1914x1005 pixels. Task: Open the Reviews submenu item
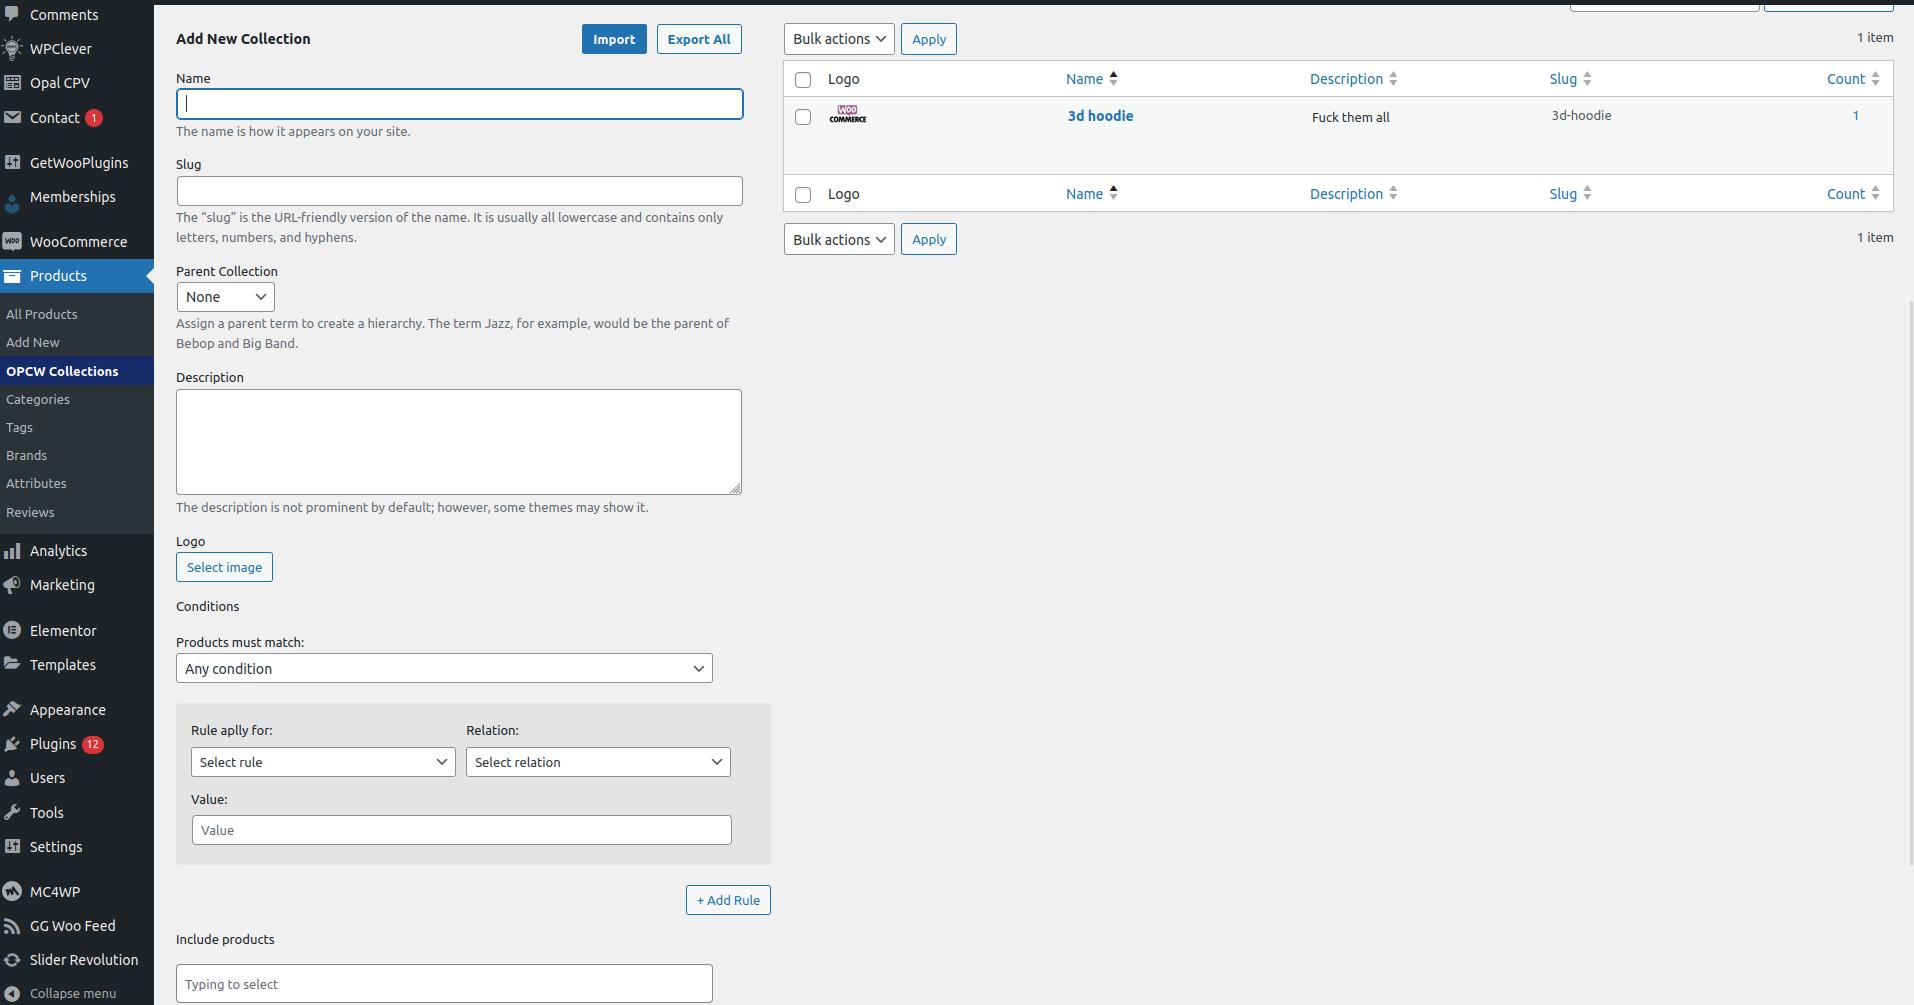[30, 512]
